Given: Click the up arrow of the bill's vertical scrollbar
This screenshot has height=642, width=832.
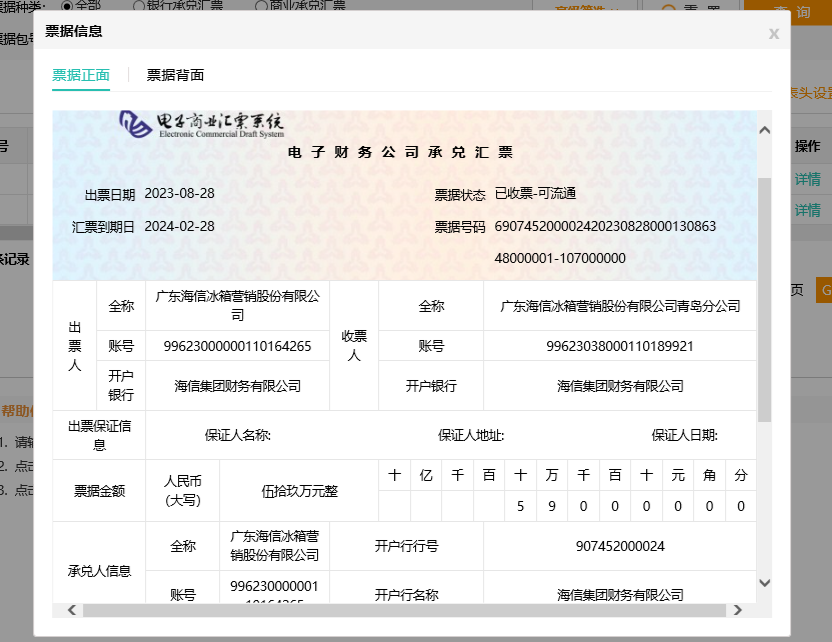Looking at the screenshot, I should [765, 131].
